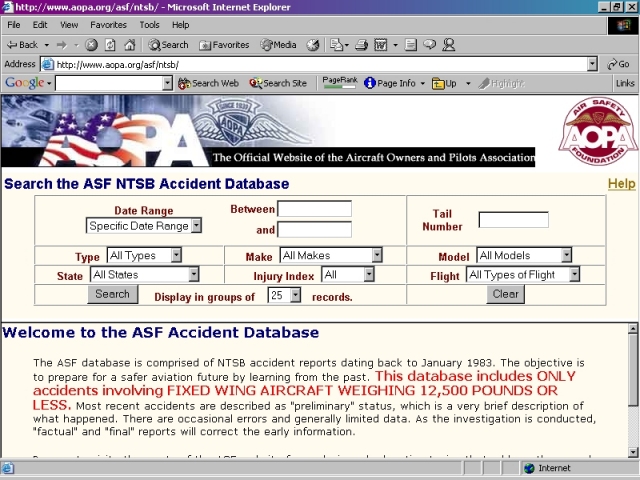Open the State dropdown showing All States
This screenshot has width=640, height=480.
coord(144,275)
